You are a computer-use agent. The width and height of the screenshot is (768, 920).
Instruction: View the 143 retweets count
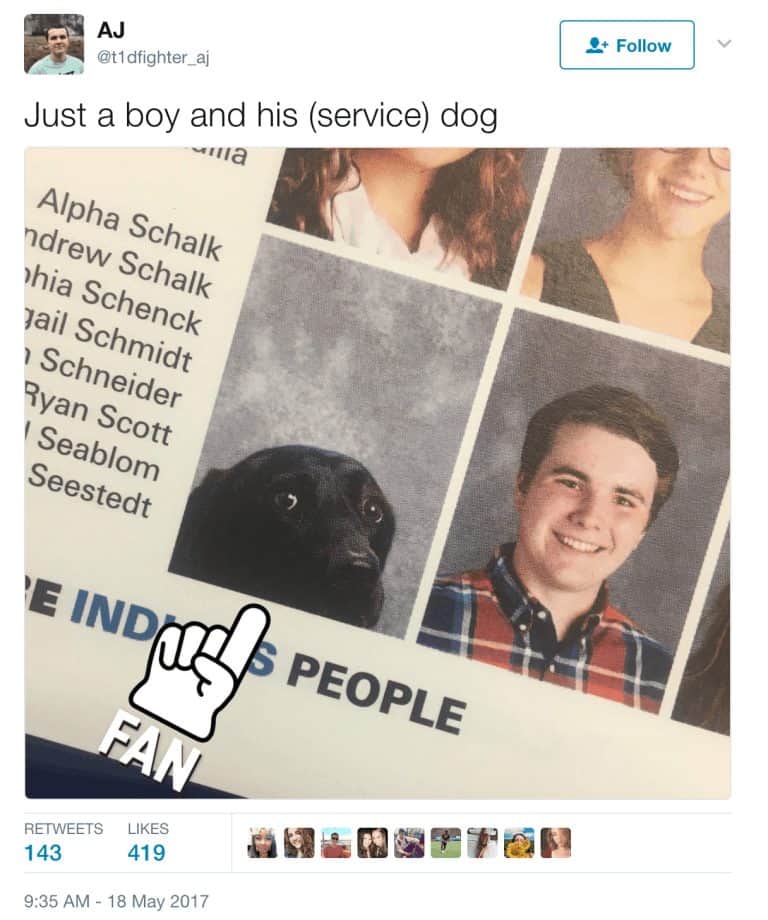(43, 853)
